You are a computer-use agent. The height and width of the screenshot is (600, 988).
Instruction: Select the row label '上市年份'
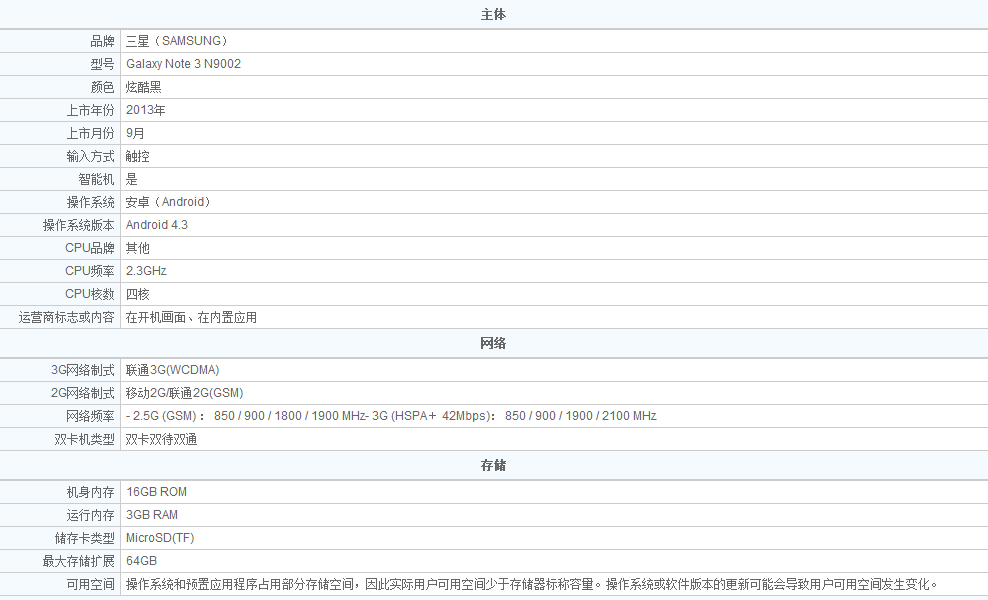[91, 110]
